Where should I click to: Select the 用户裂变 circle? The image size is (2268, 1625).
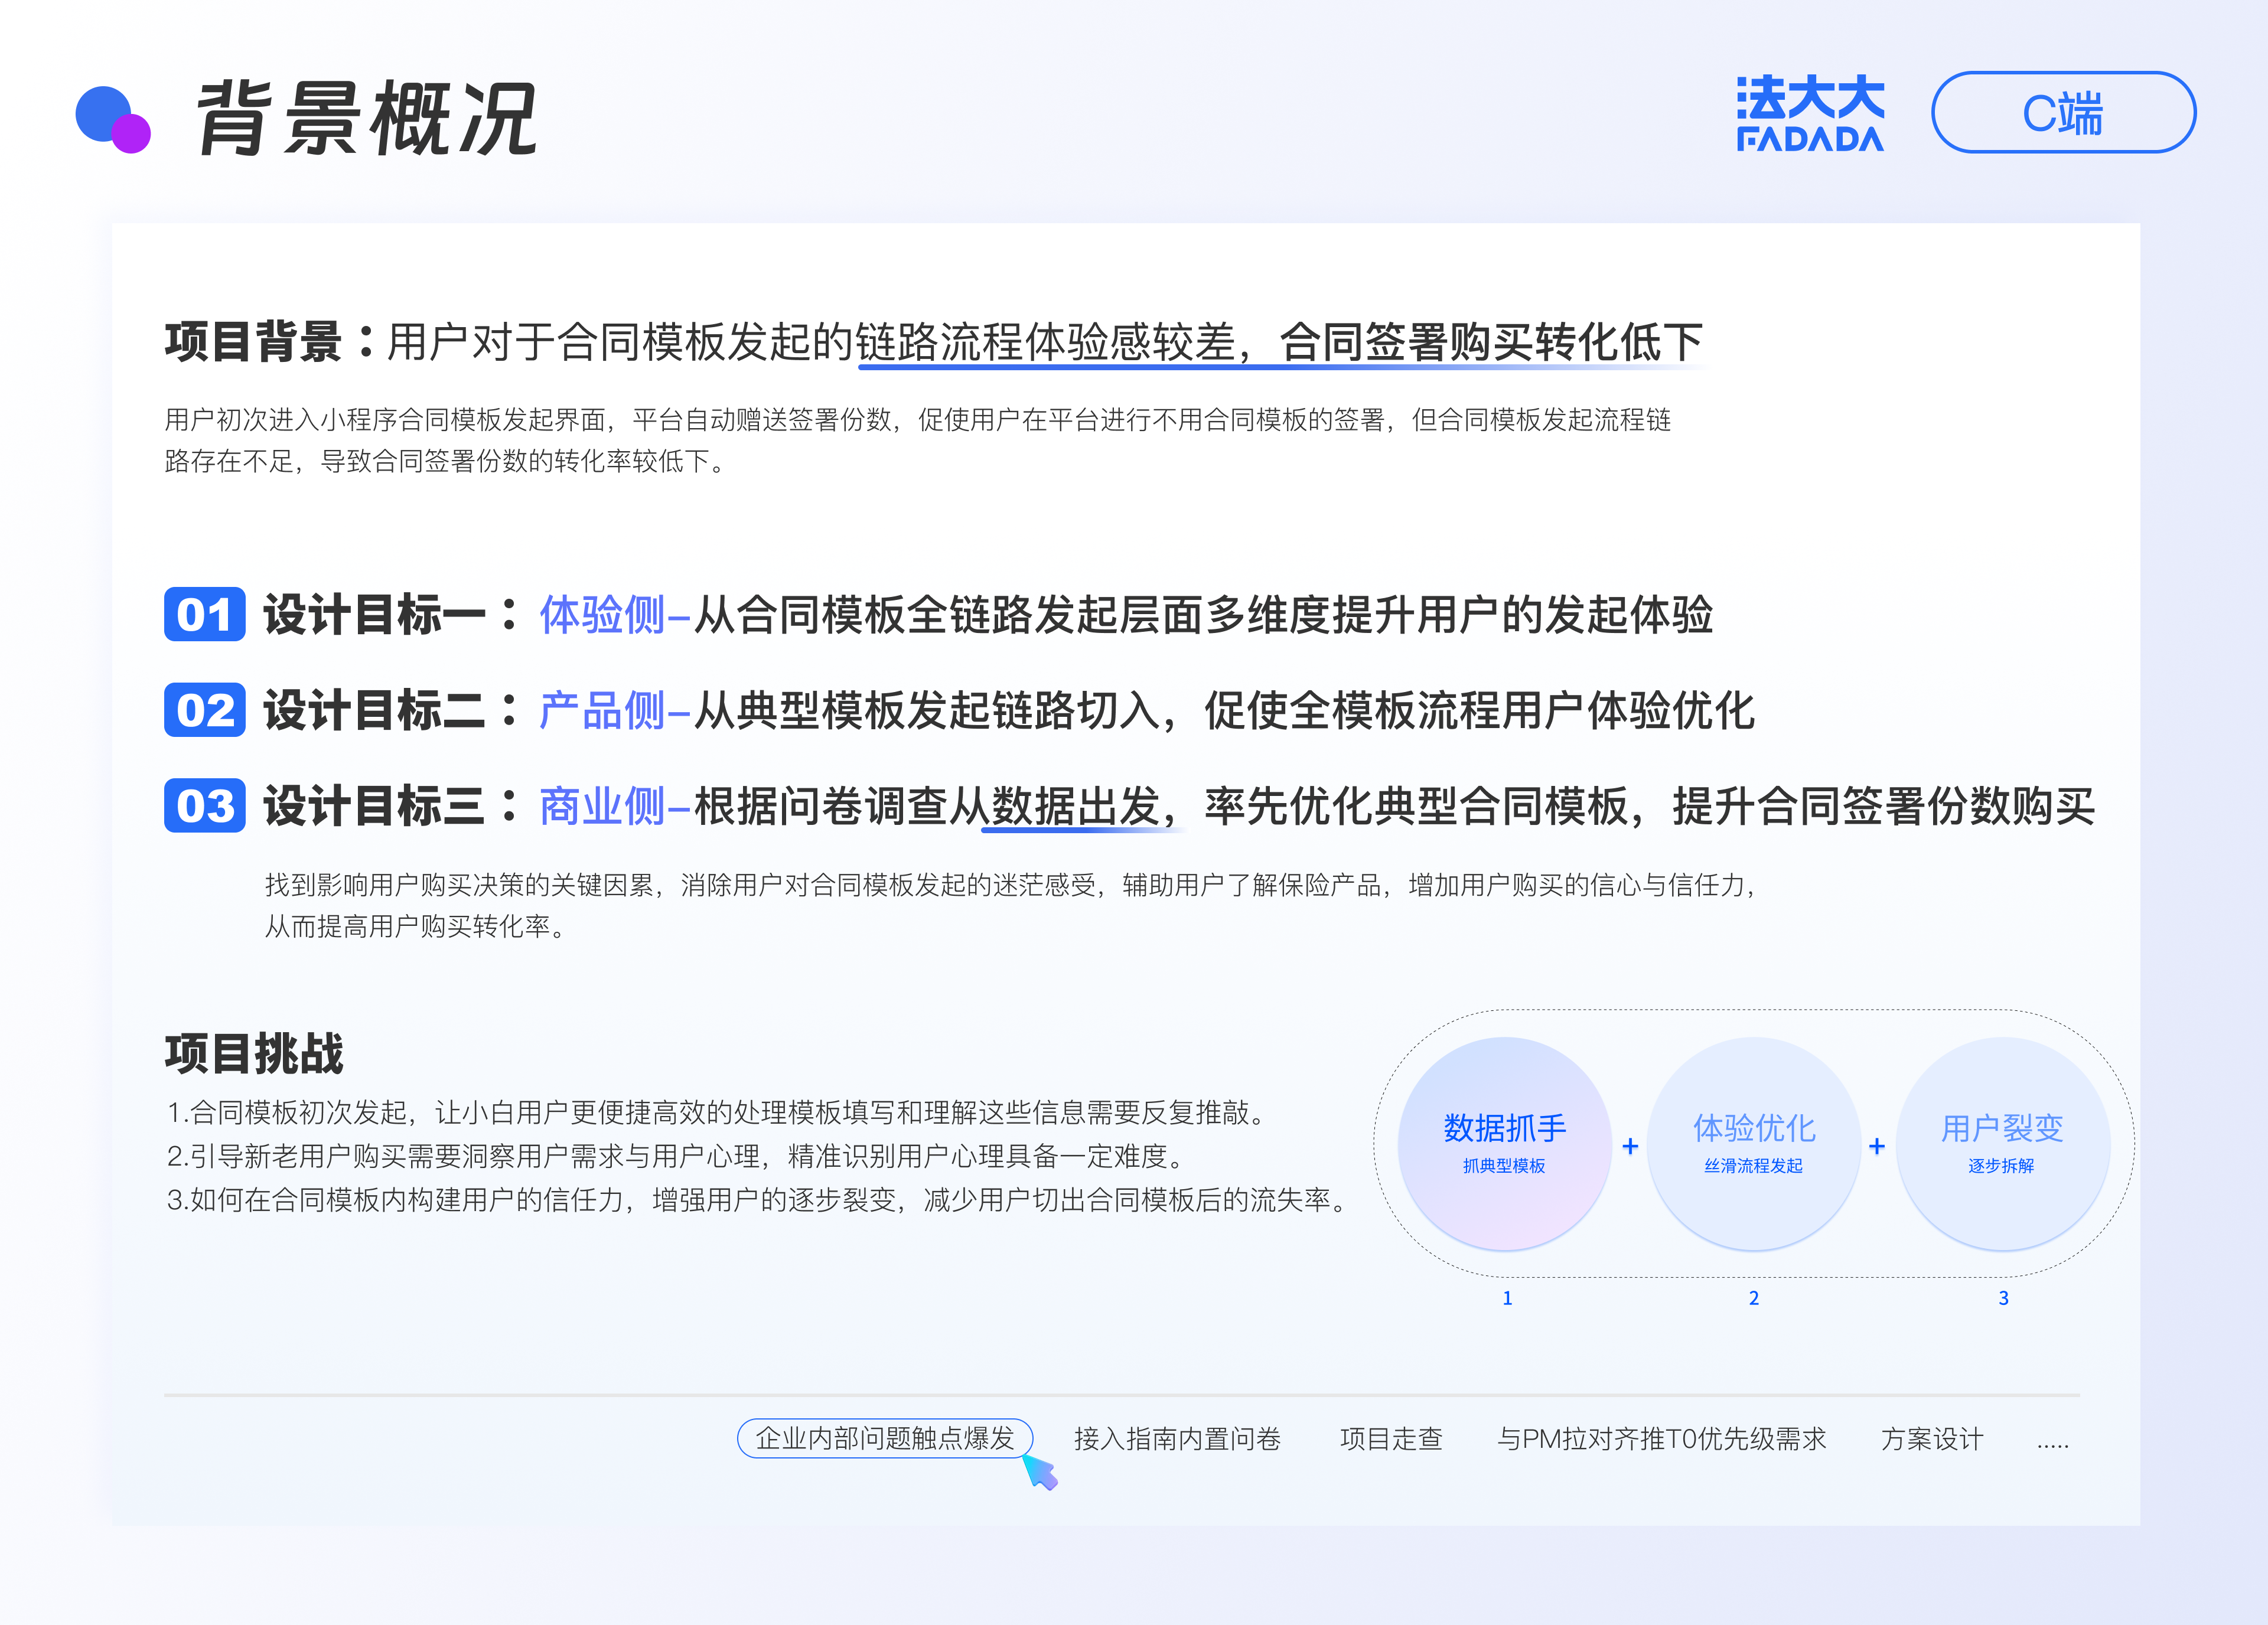click(2003, 1143)
